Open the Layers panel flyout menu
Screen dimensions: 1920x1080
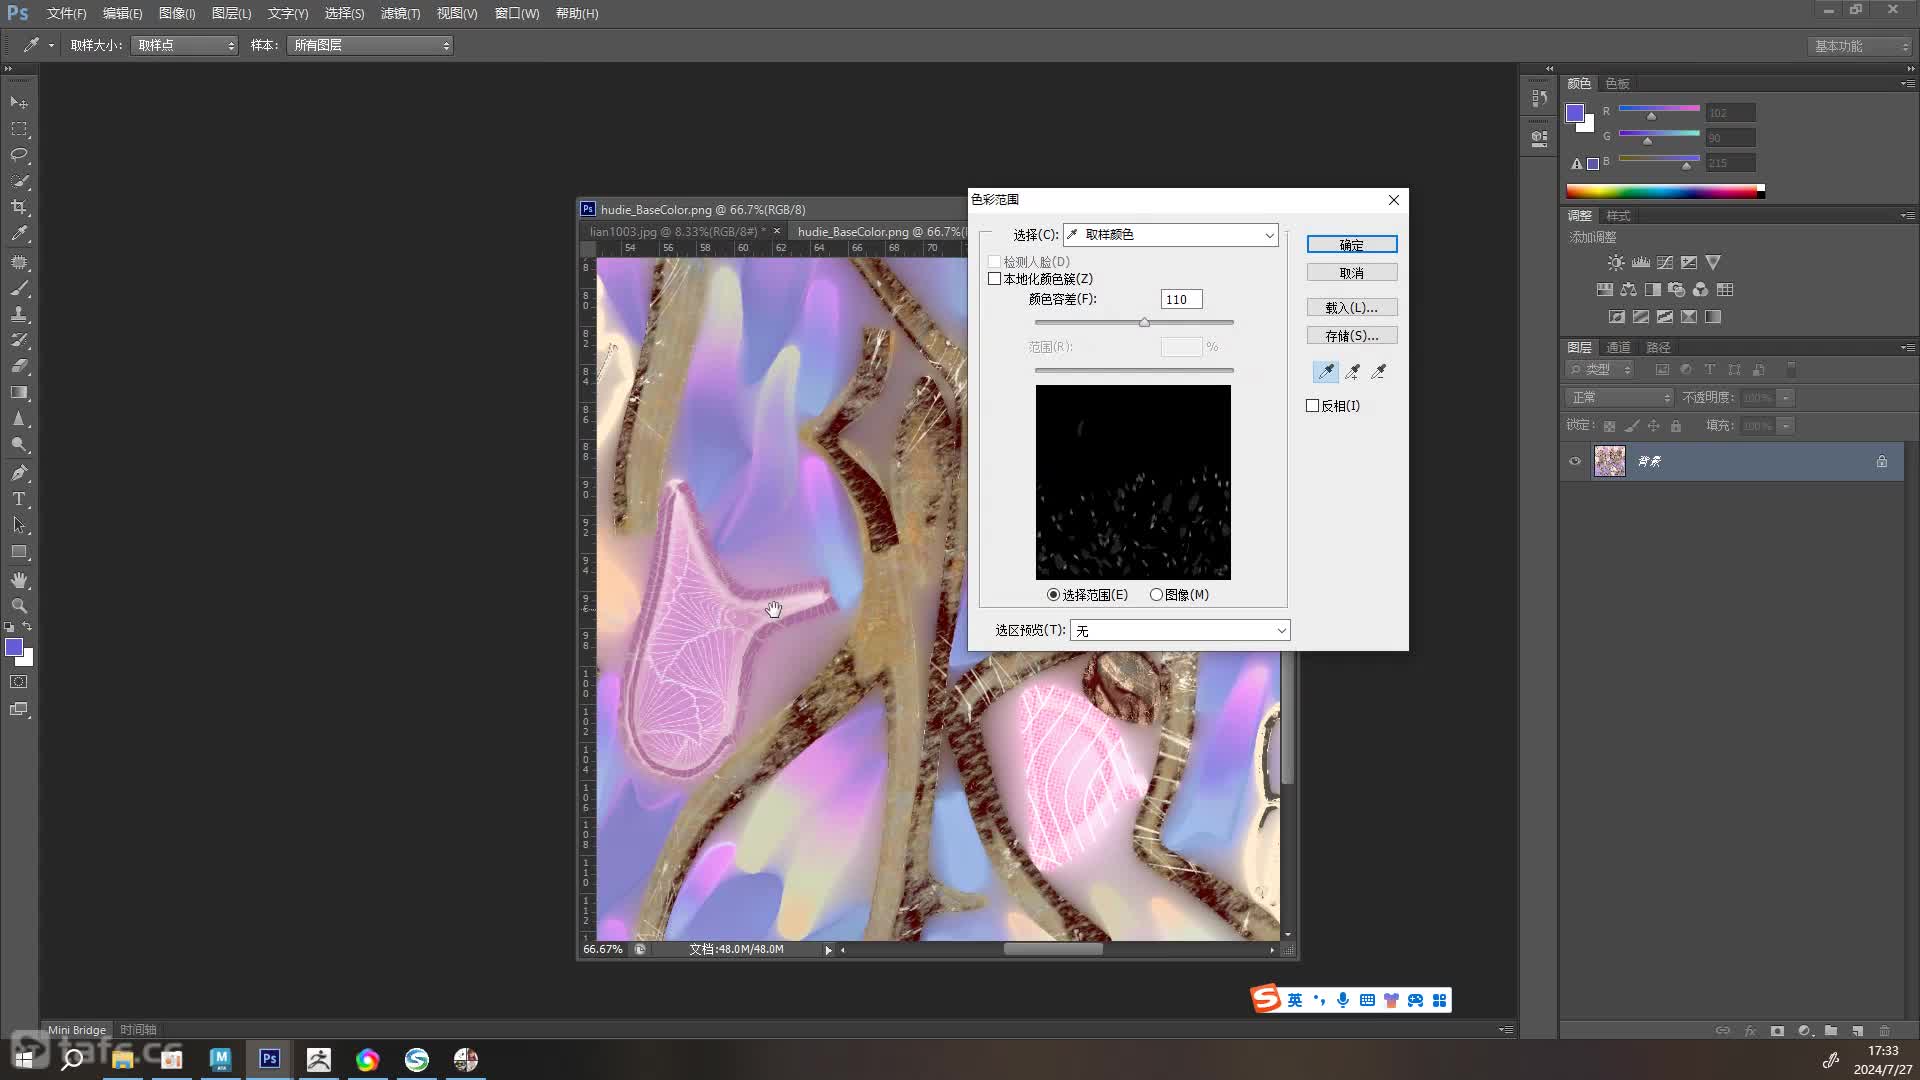[1907, 348]
